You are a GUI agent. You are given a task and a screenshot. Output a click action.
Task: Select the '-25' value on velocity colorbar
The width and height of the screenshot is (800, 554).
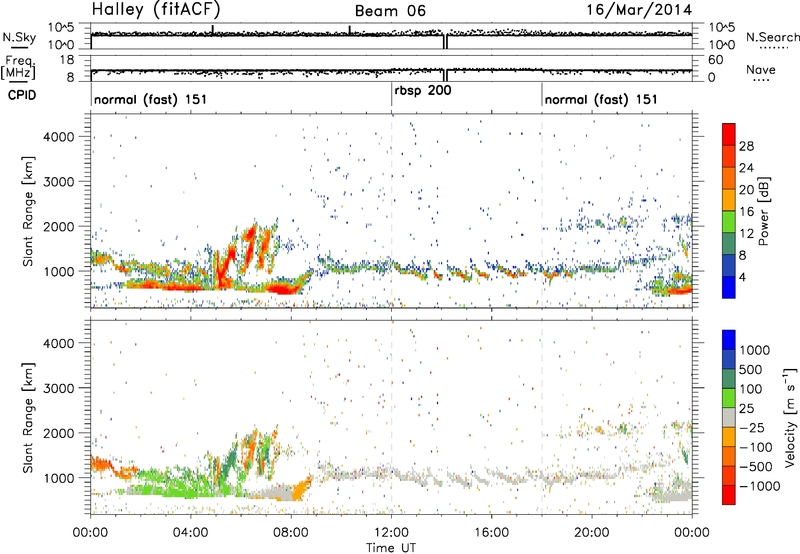coord(754,427)
